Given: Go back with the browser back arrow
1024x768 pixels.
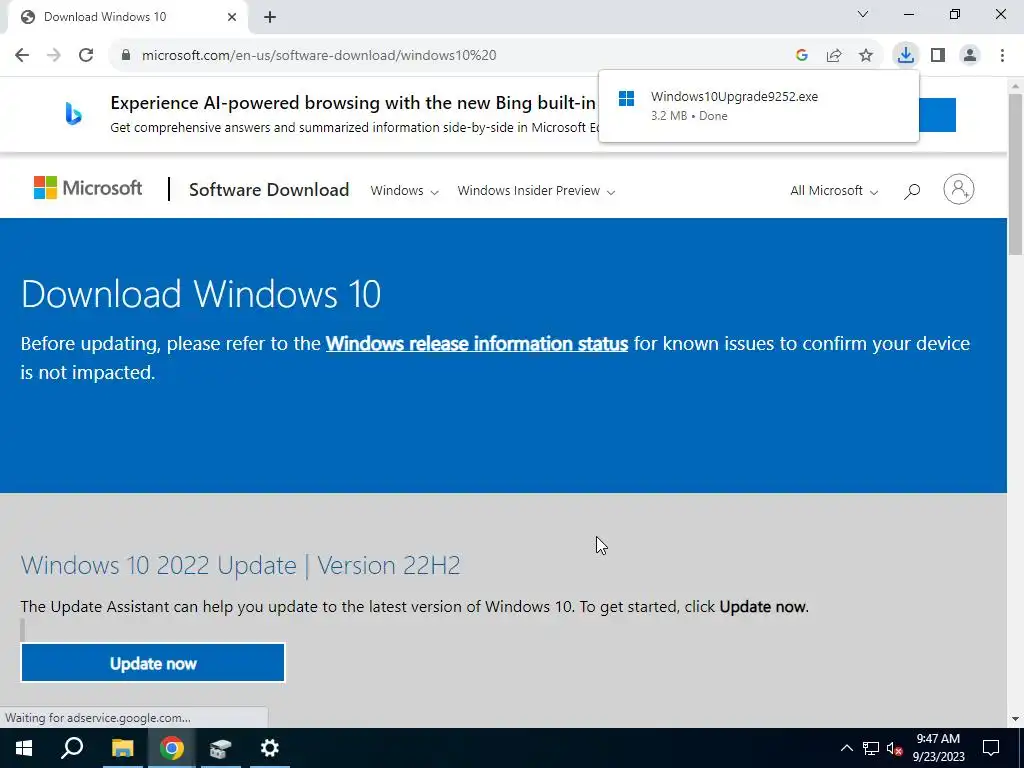Looking at the screenshot, I should 22,56.
